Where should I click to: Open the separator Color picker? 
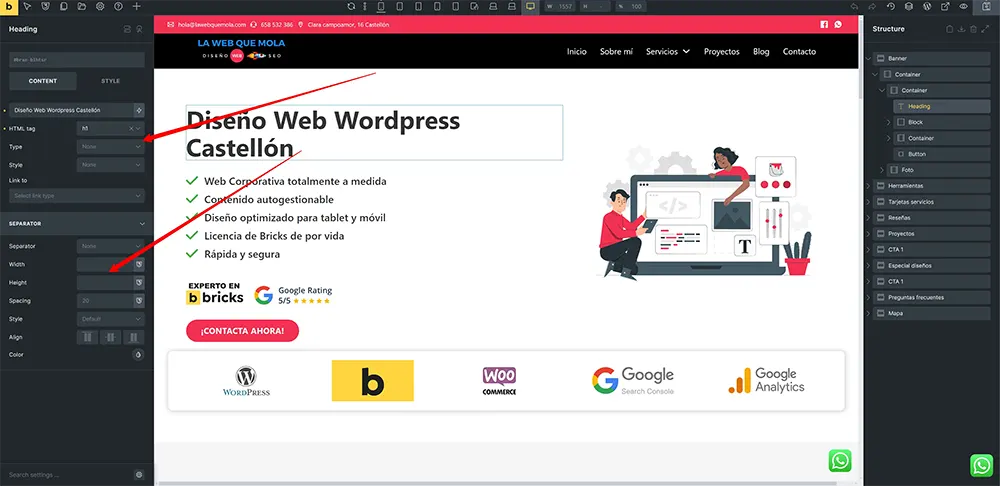click(x=138, y=355)
